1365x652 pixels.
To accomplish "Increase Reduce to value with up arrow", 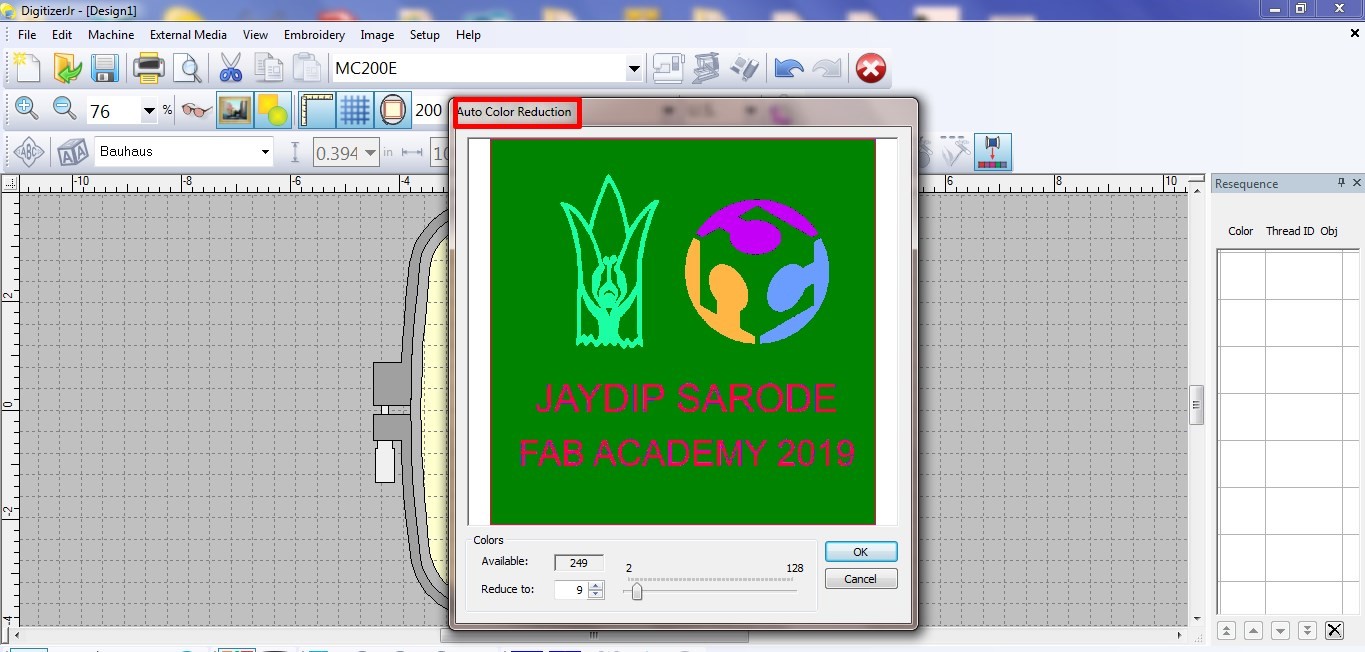I will coord(596,585).
